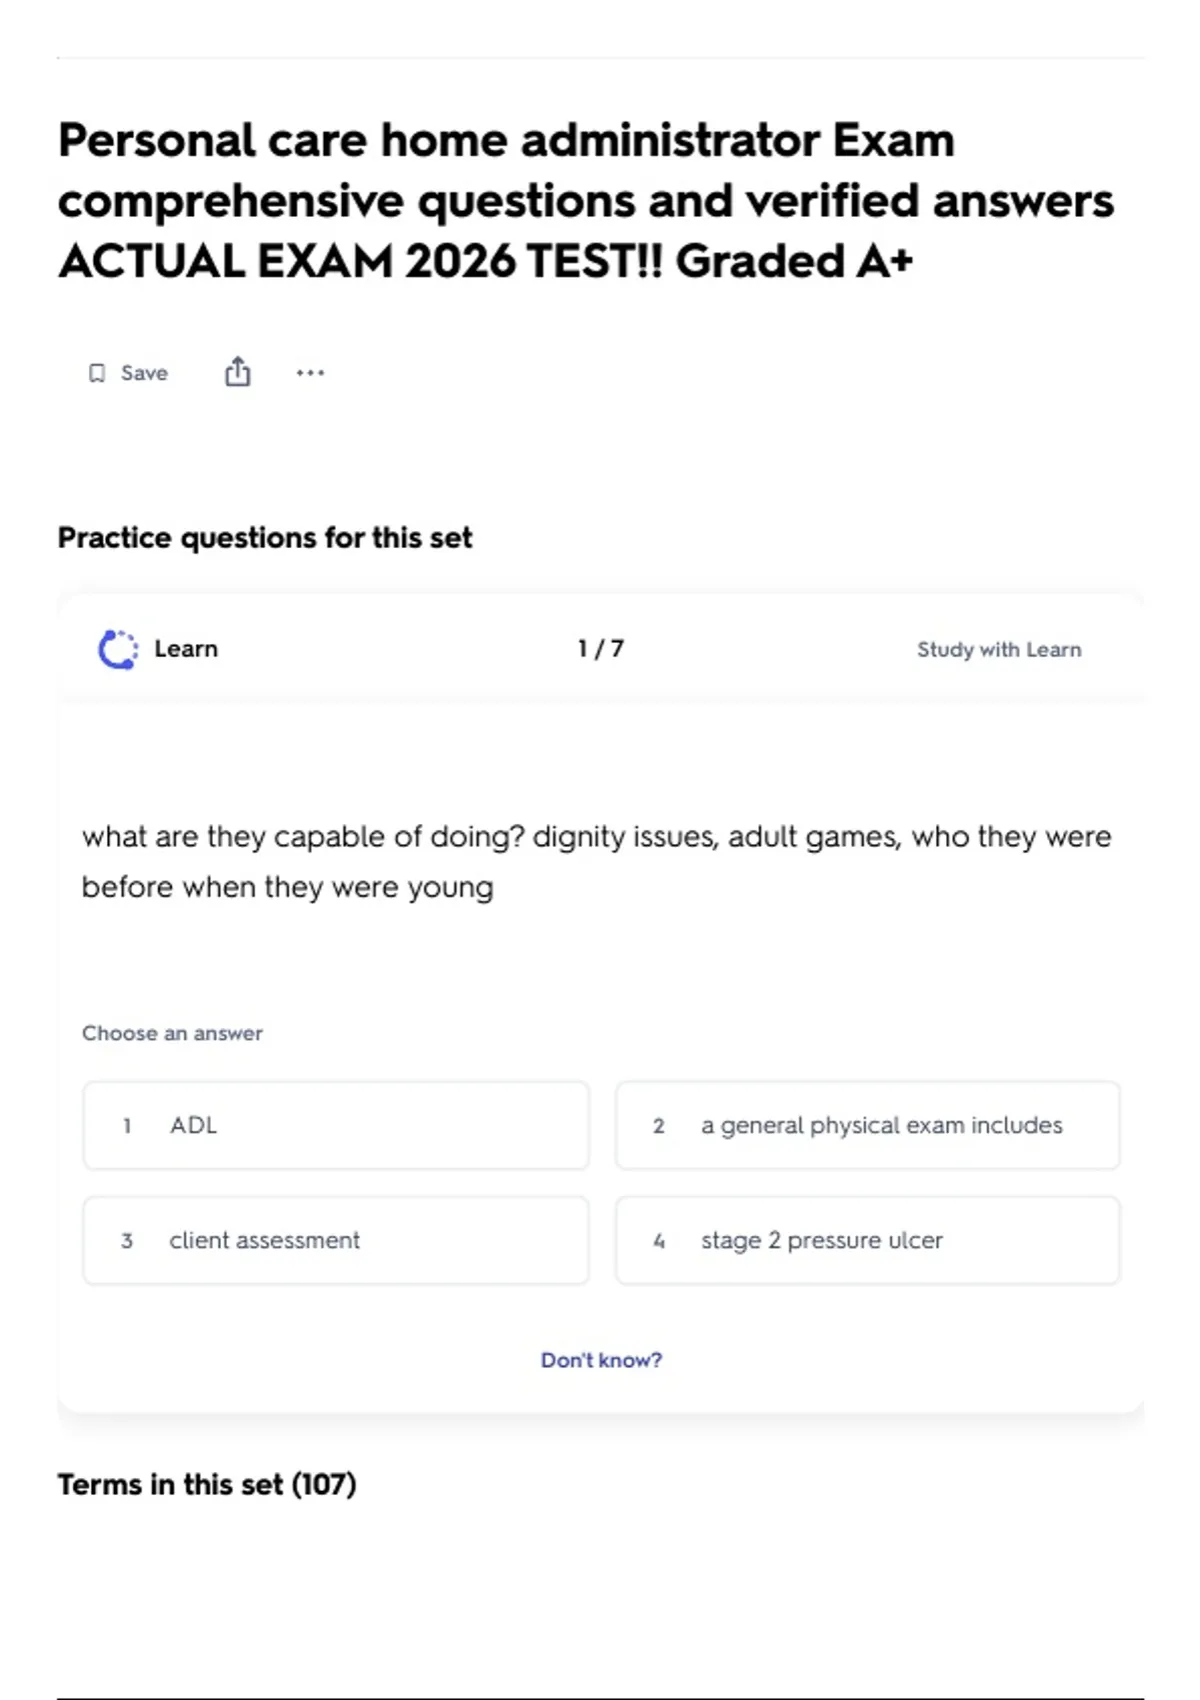Click number 4 badge beside pressure ulcer
The height and width of the screenshot is (1700, 1200).
(x=659, y=1241)
